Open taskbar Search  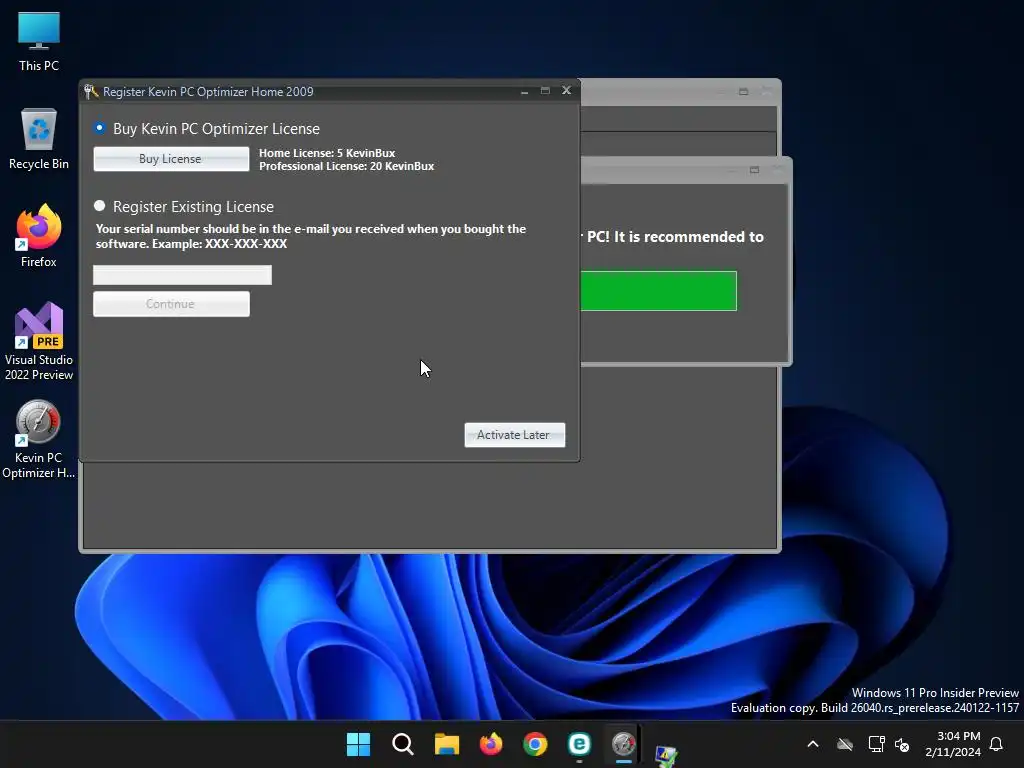point(403,744)
